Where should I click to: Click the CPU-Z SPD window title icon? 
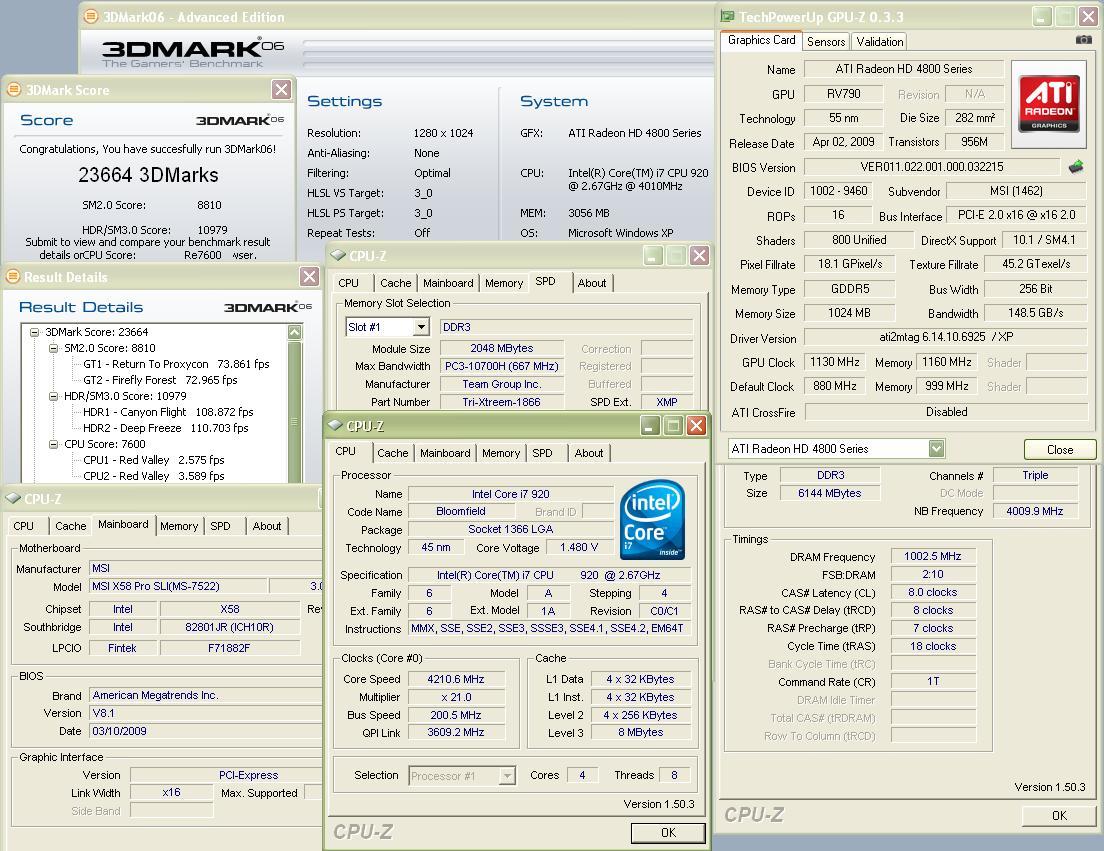(x=338, y=256)
